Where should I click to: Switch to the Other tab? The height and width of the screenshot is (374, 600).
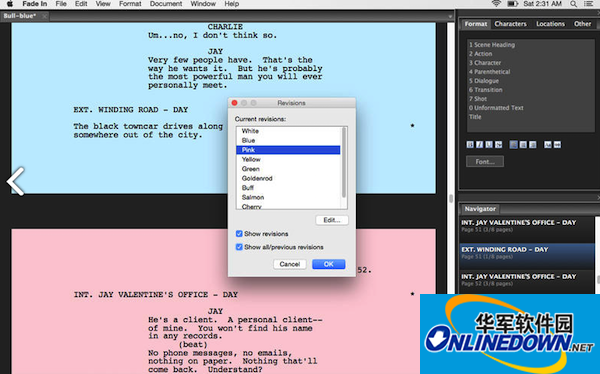point(582,24)
